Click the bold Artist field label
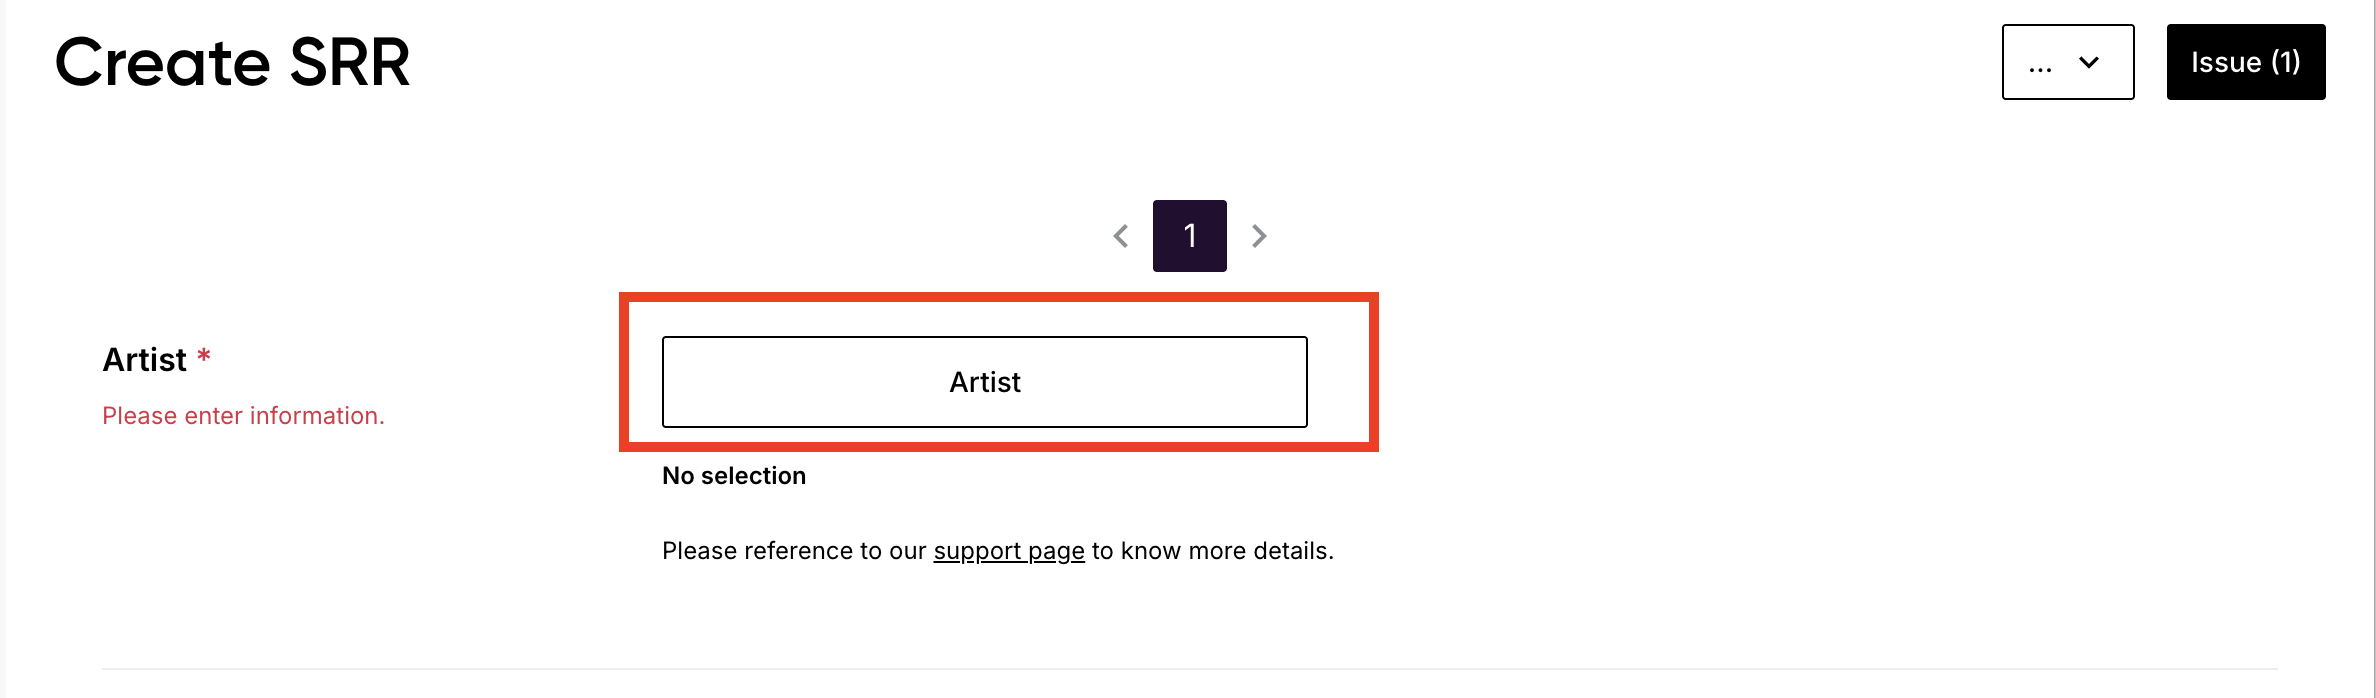 tap(144, 360)
